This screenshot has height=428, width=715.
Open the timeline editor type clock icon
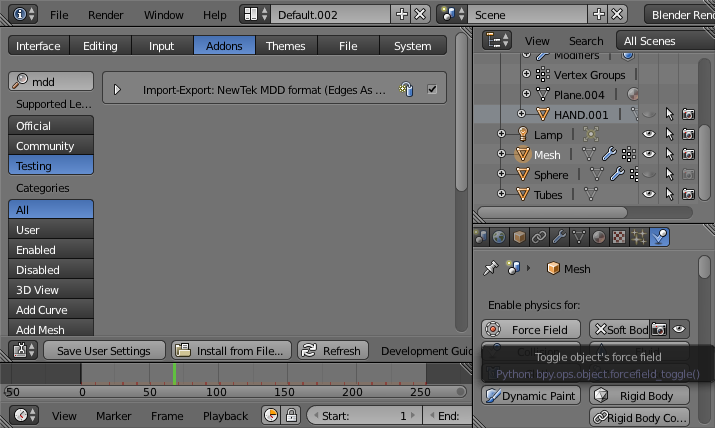click(24, 415)
